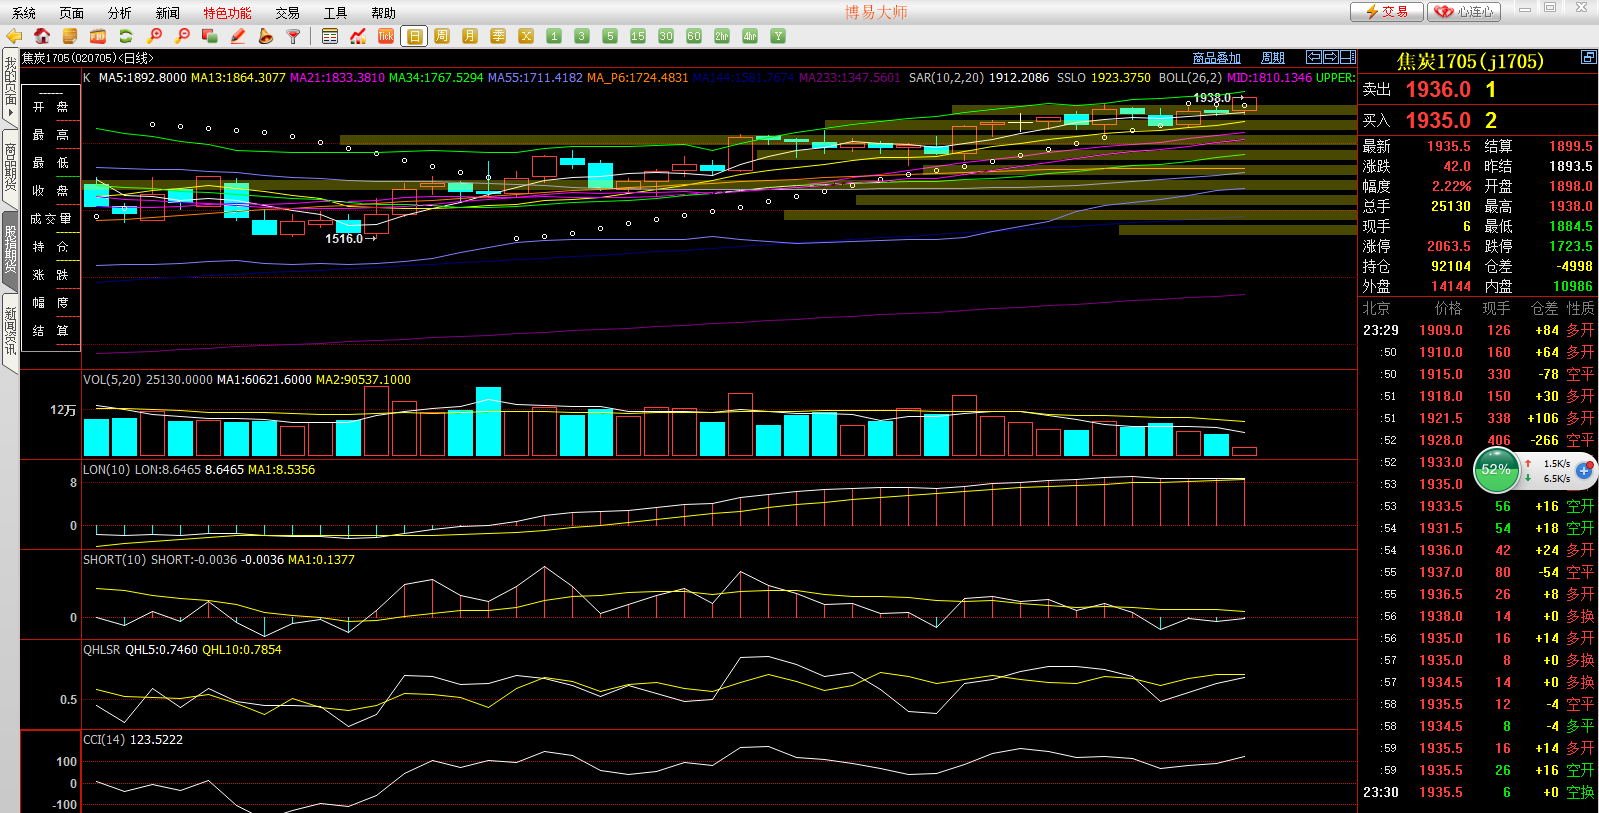Zoom out with the minus magnifier
Image resolution: width=1599 pixels, height=813 pixels.
(182, 36)
